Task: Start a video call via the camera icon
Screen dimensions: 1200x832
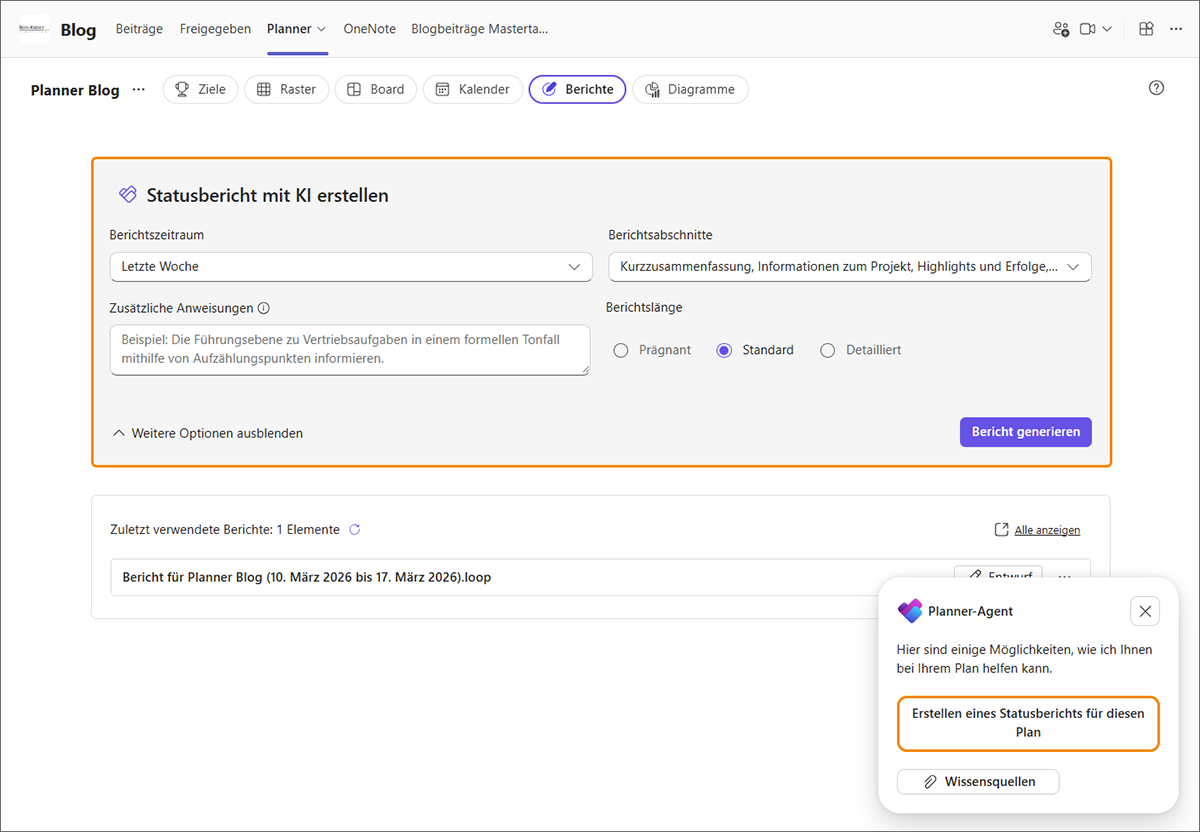Action: pos(1088,29)
